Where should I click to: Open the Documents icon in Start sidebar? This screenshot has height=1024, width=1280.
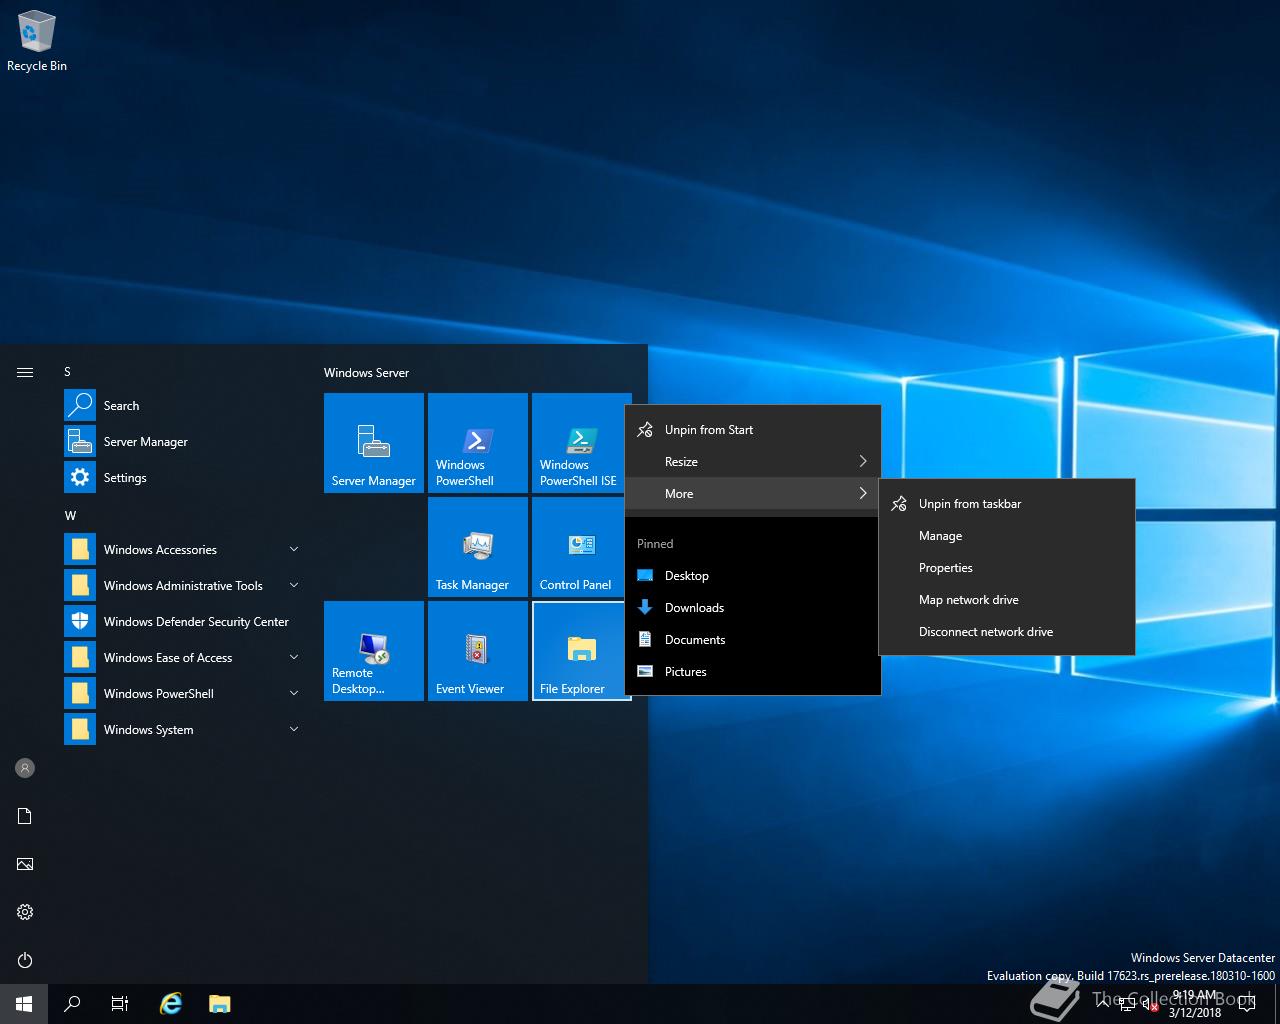coord(25,816)
